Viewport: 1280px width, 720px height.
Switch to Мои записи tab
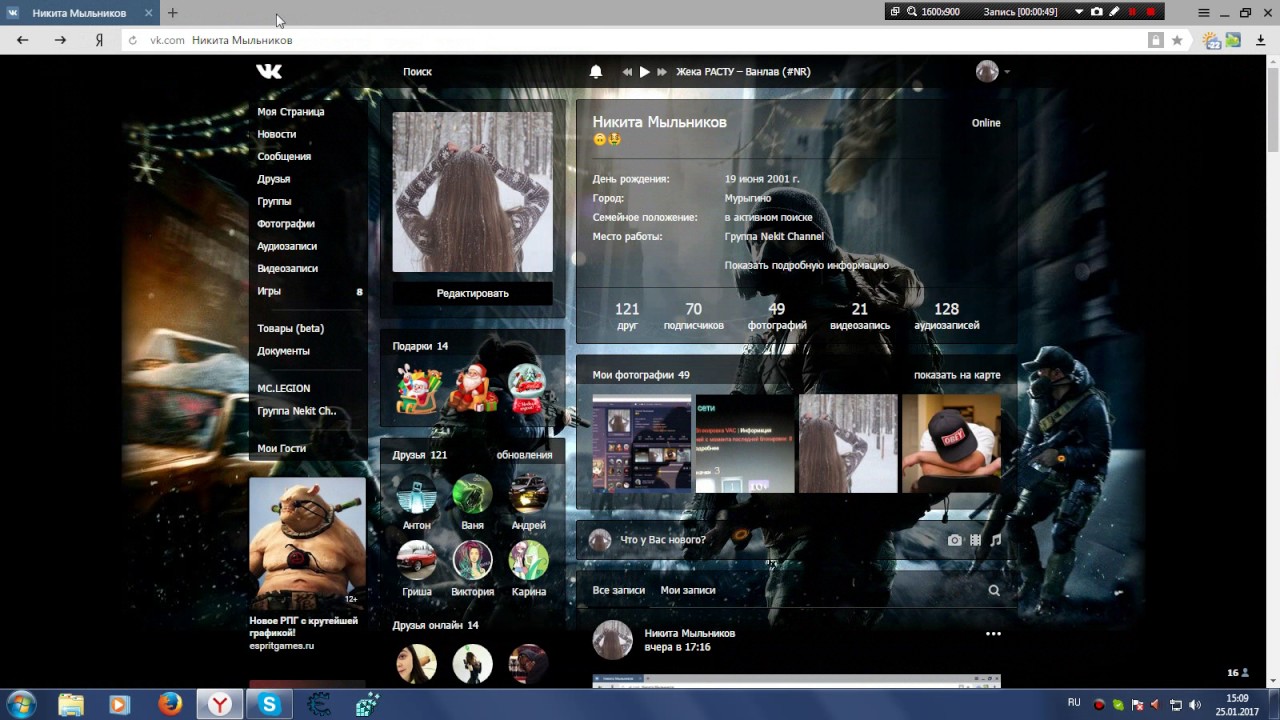(688, 590)
